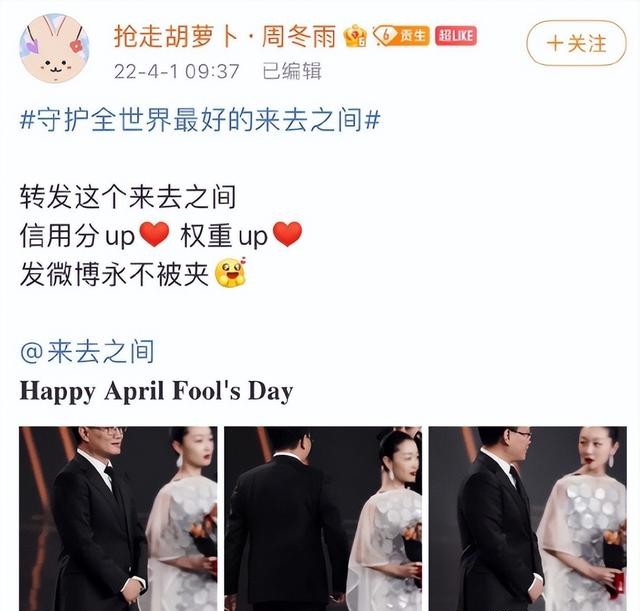Click the post line 转发这个来去之间
The height and width of the screenshot is (611, 640).
point(128,197)
